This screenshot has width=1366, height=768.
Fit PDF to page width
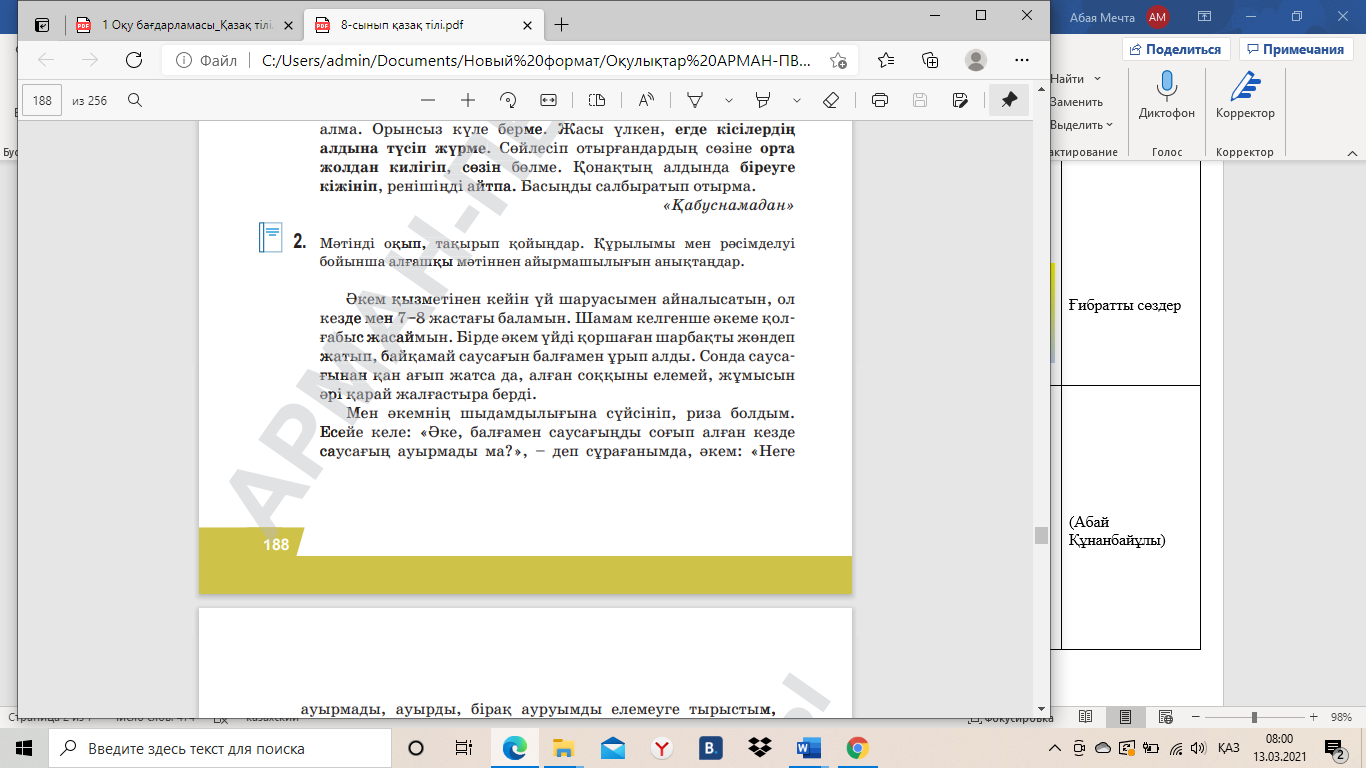(x=548, y=100)
